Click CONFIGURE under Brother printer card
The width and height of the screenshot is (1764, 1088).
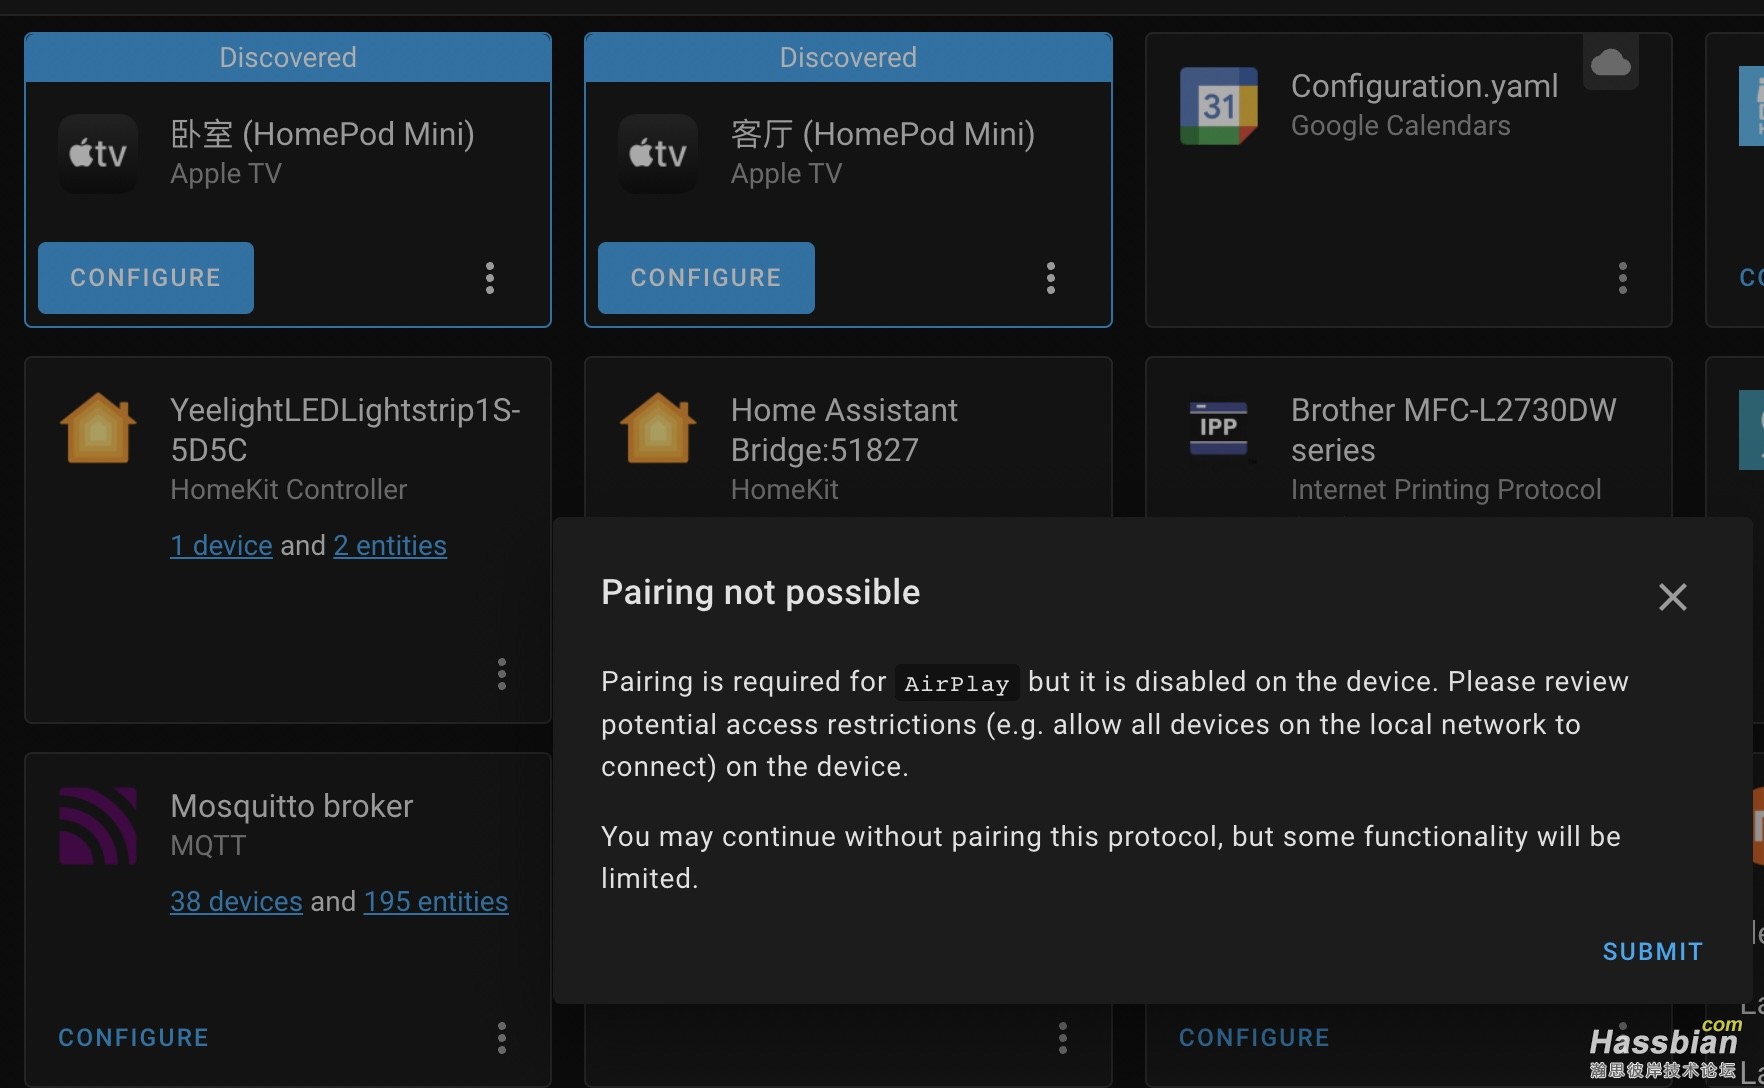click(1255, 1038)
